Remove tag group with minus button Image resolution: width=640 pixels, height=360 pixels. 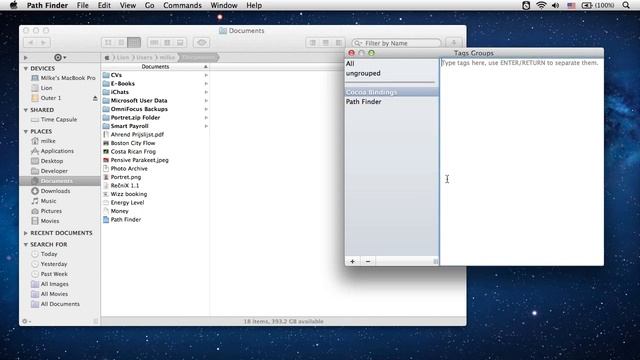[x=368, y=261]
